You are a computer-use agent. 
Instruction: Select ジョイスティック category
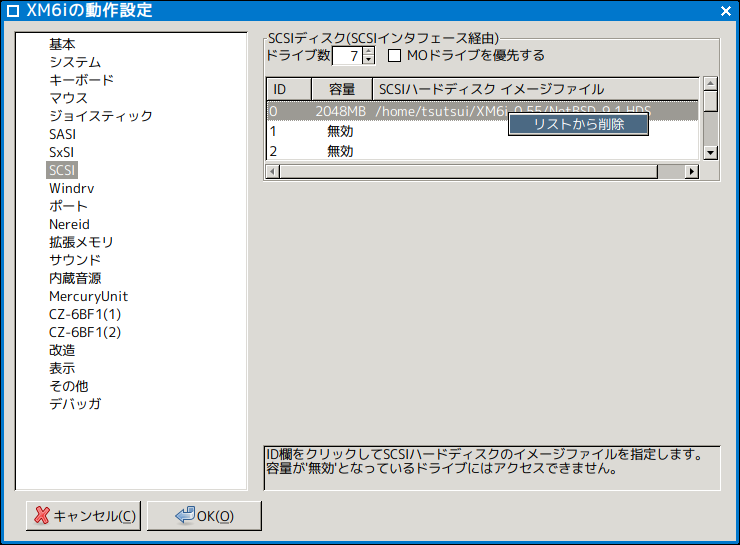pyautogui.click(x=101, y=116)
